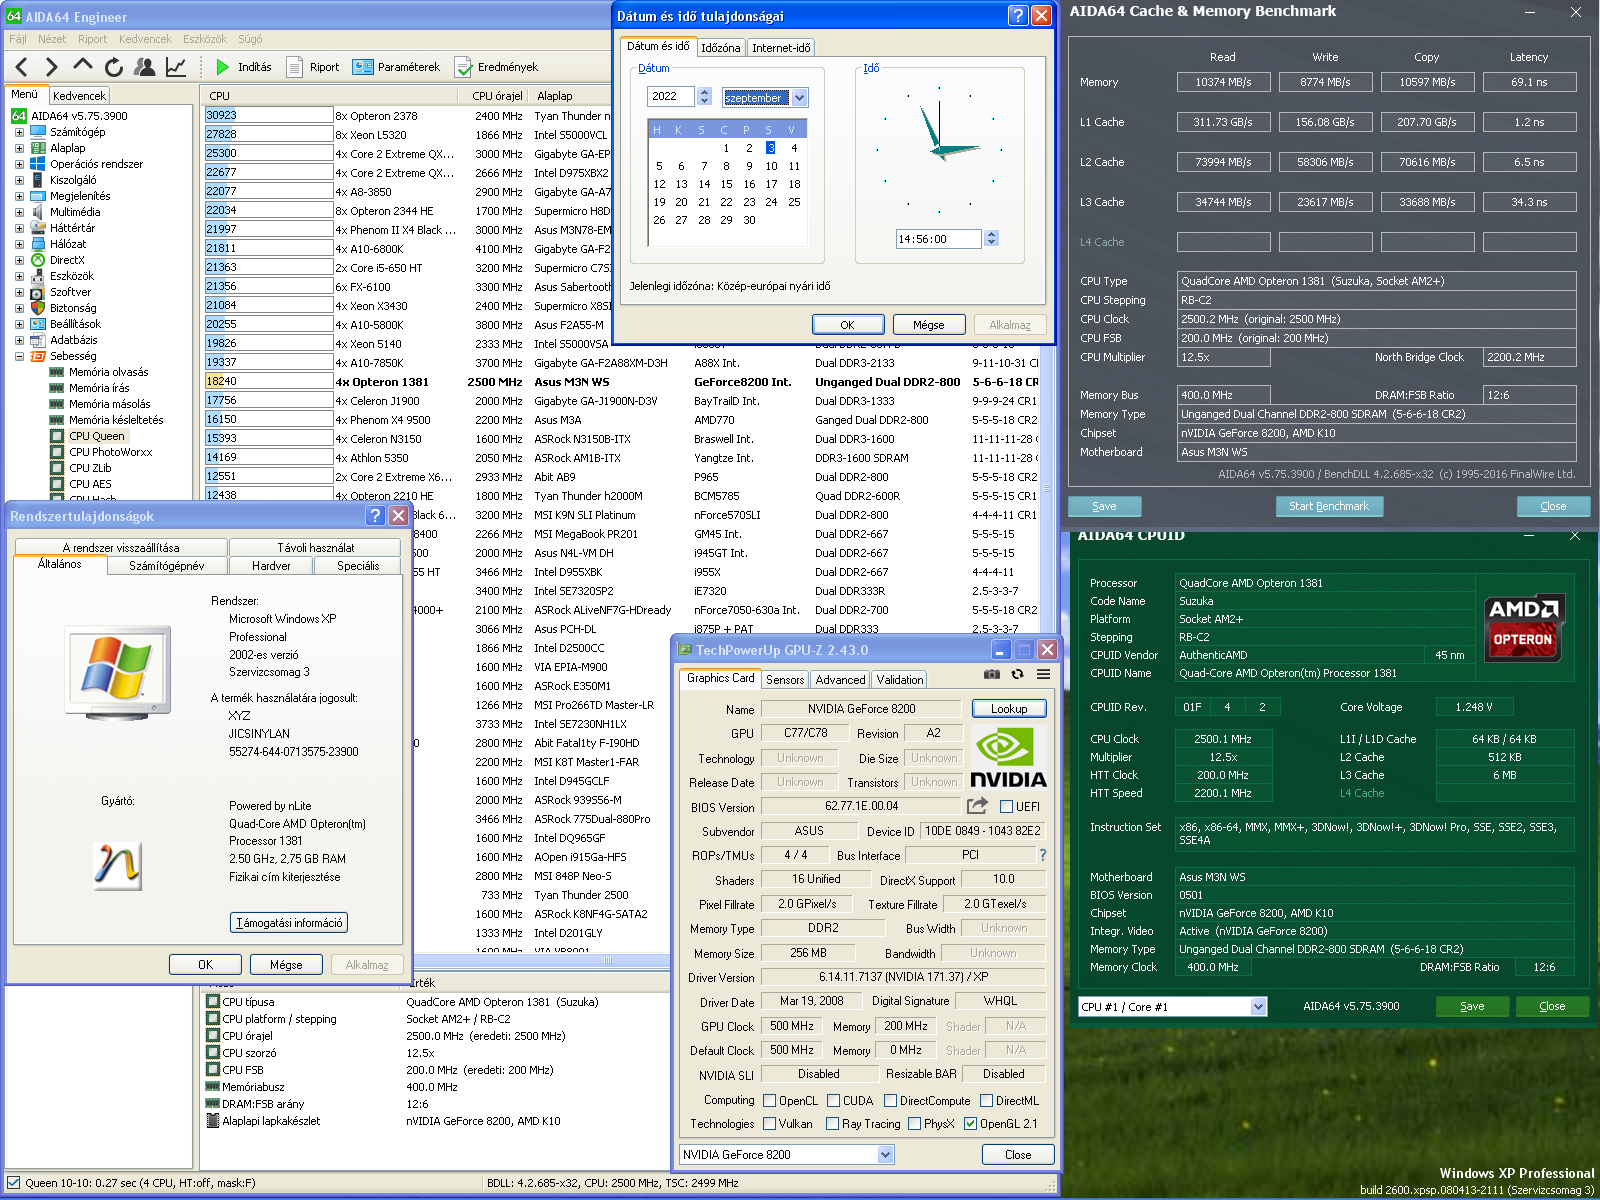Open the Eszközök menu
The height and width of the screenshot is (1200, 1600).
[x=205, y=39]
